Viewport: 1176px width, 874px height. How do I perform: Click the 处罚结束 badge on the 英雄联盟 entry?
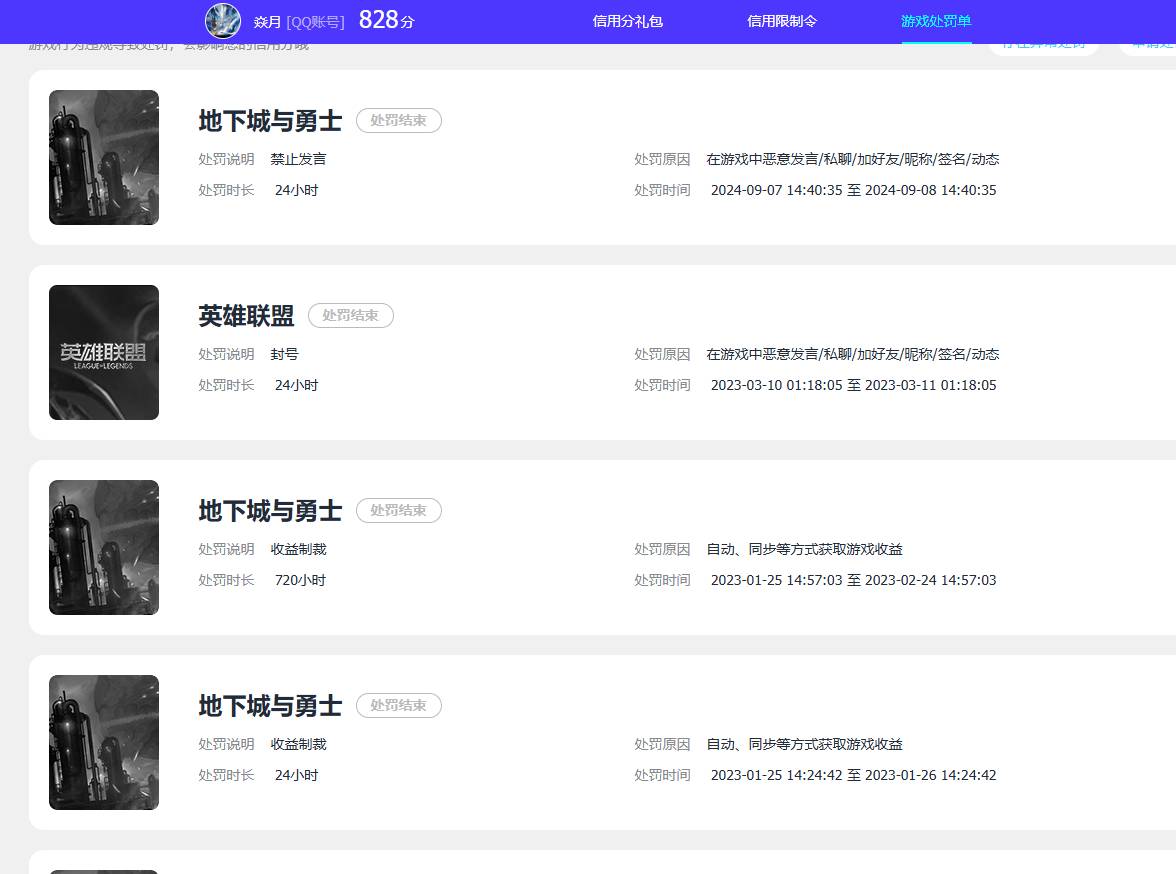click(x=351, y=315)
